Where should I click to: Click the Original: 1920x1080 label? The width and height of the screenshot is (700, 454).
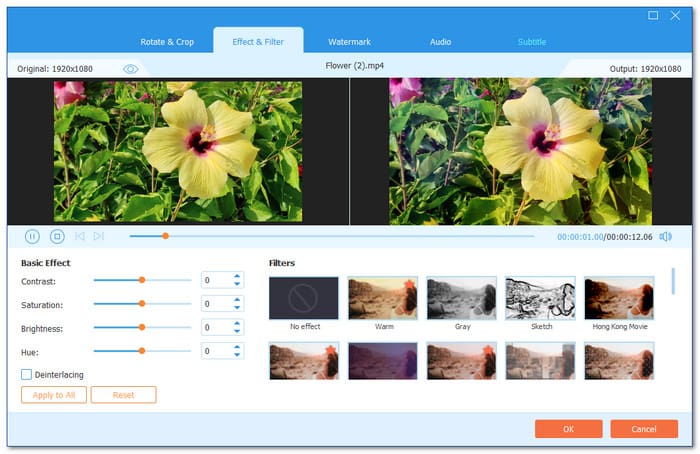pyautogui.click(x=55, y=69)
